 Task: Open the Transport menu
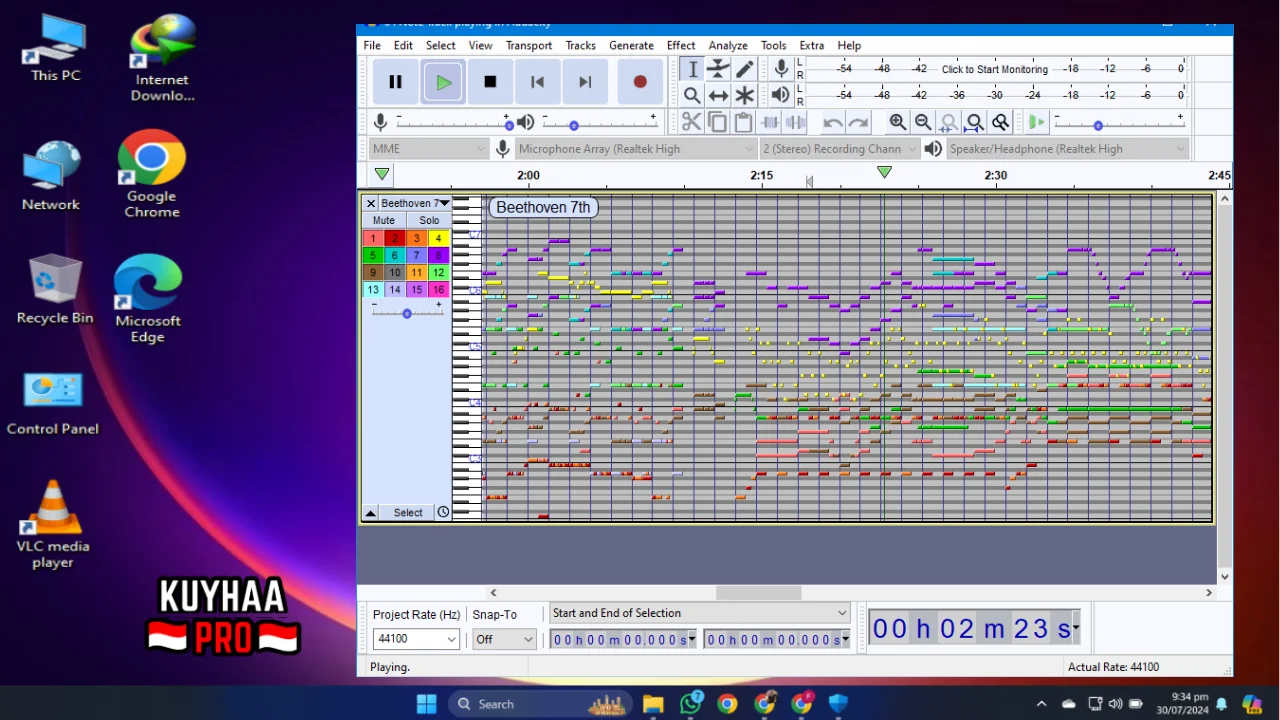point(529,45)
